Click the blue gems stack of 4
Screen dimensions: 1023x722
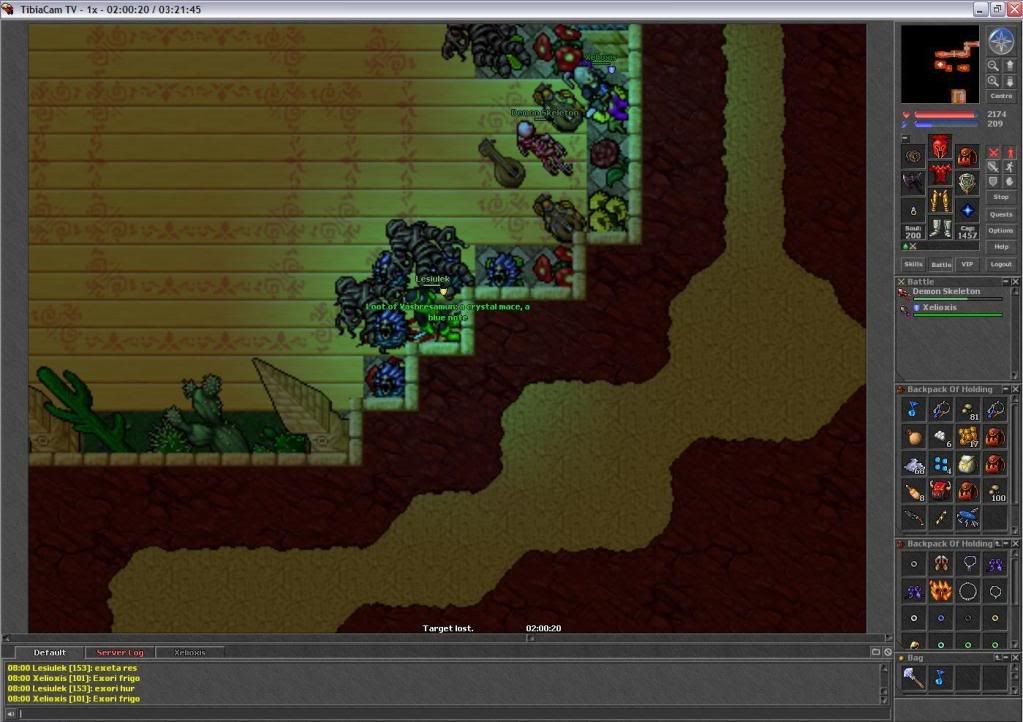(940, 464)
